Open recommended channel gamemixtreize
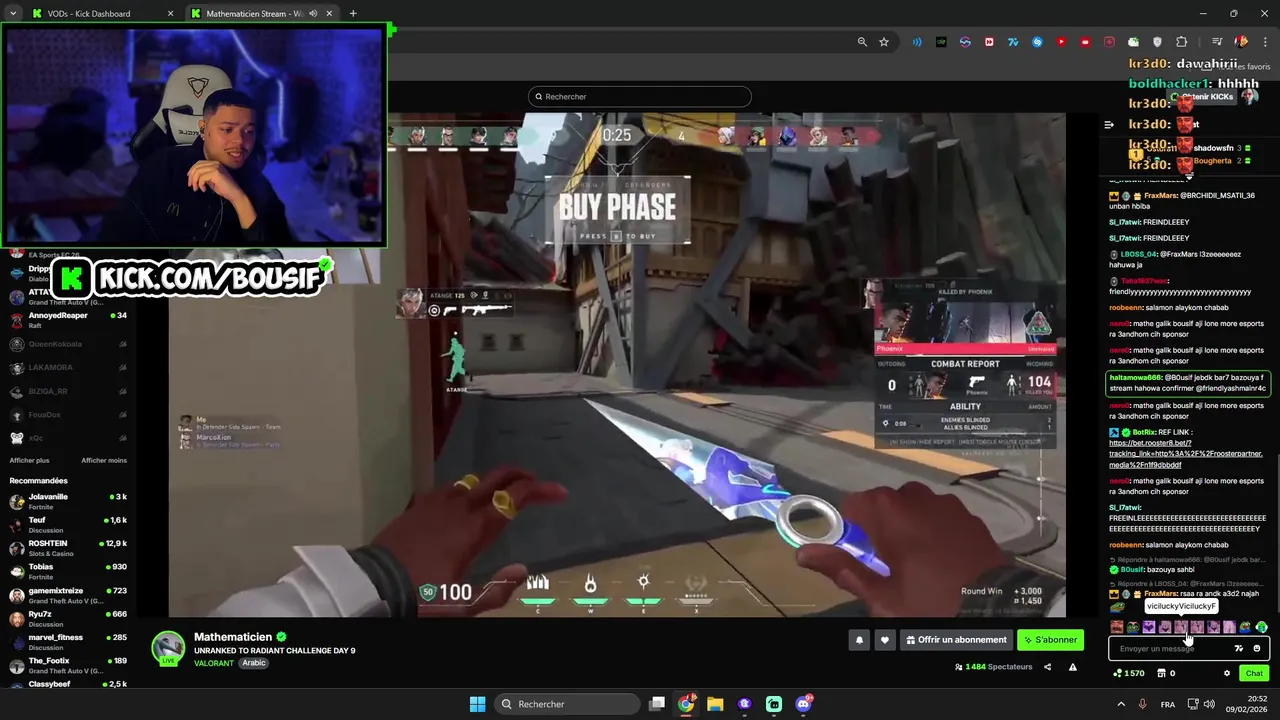The width and height of the screenshot is (1280, 720). 68,595
